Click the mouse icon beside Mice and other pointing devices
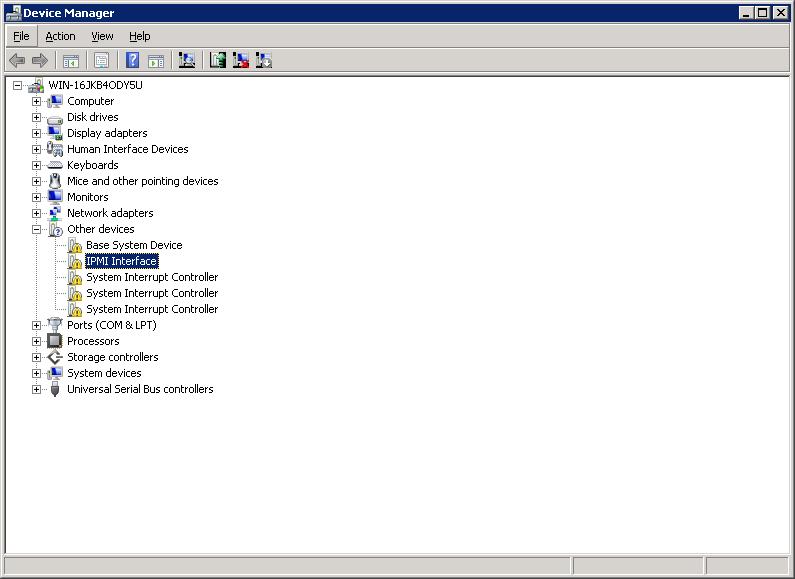The width and height of the screenshot is (795, 579). click(55, 181)
